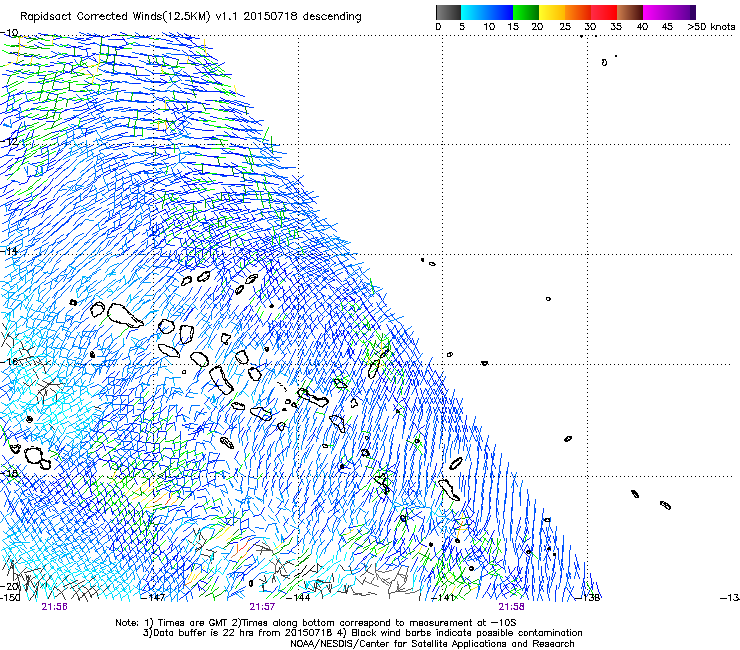Click the -12 latitude label
Screen dimensions: 740x650
coord(9,142)
